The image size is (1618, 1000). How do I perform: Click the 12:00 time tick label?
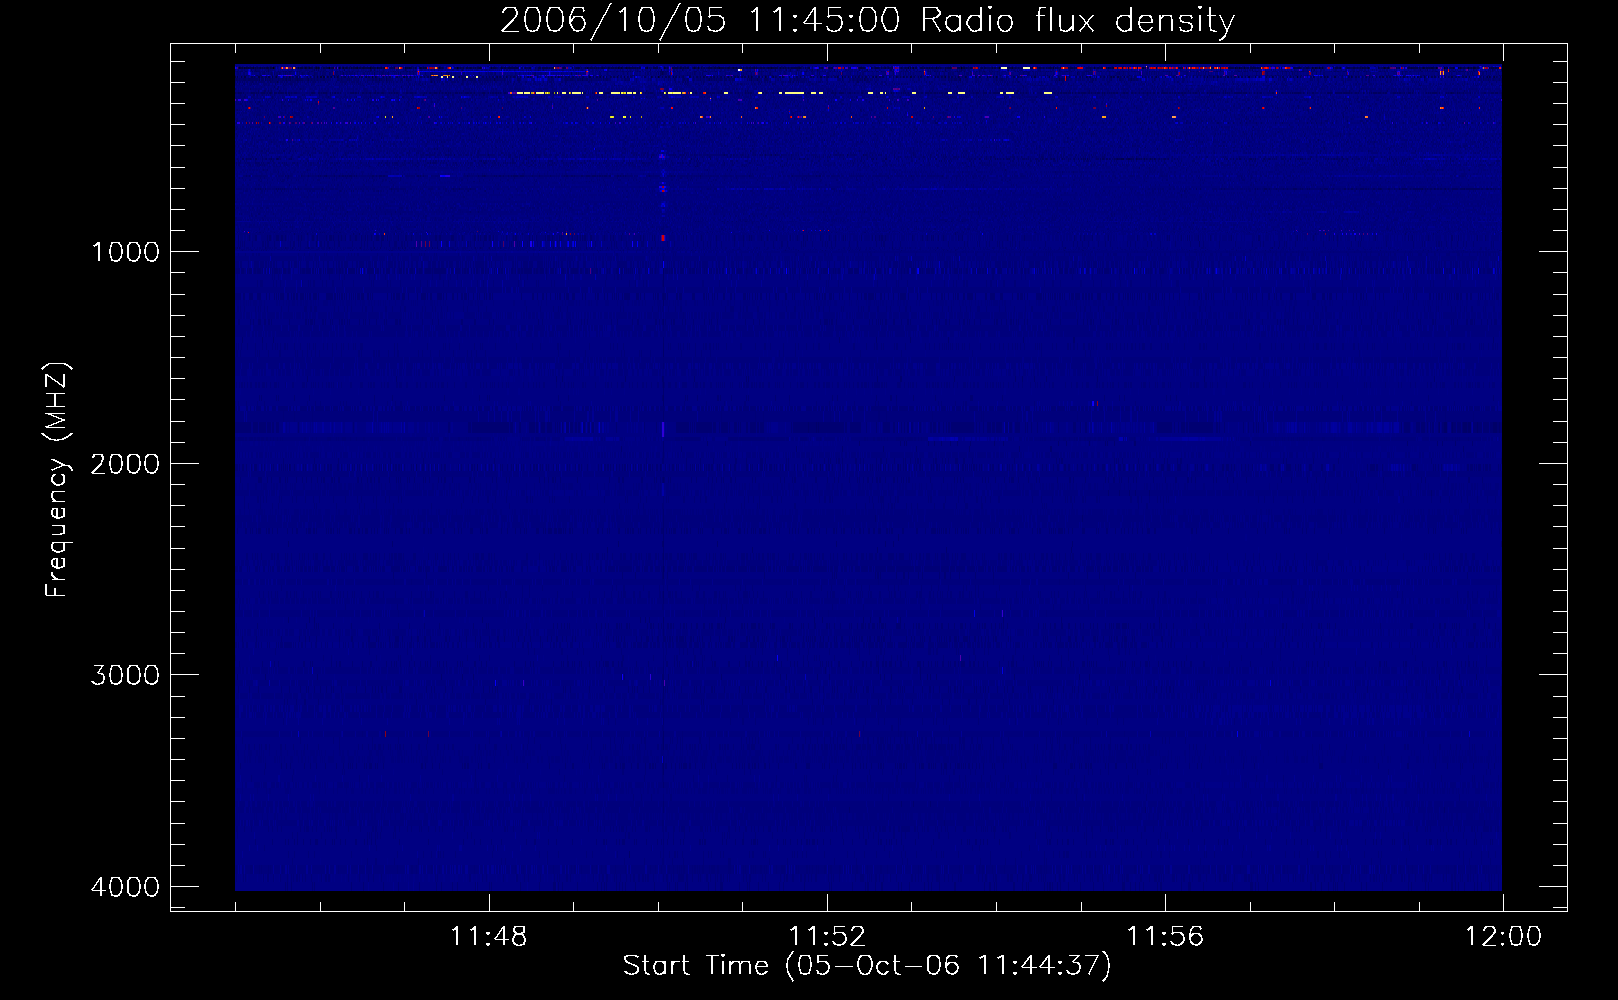coord(1503,937)
